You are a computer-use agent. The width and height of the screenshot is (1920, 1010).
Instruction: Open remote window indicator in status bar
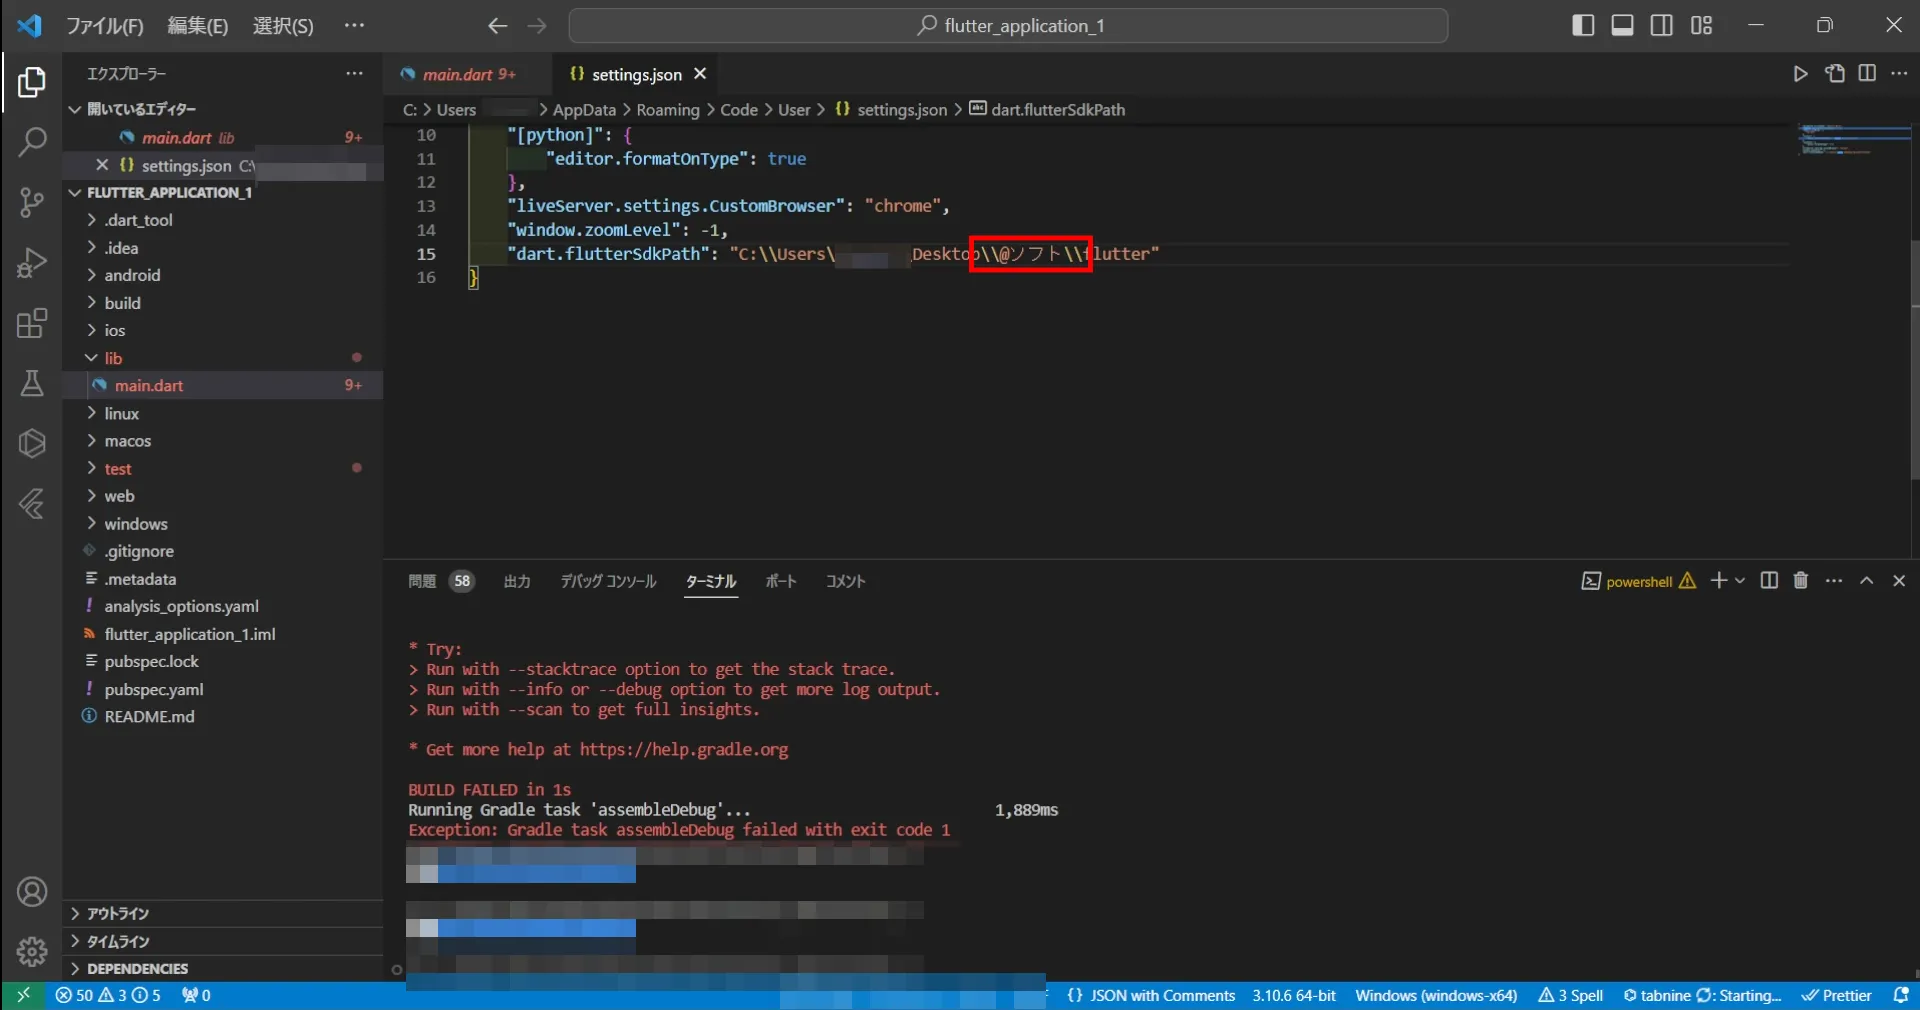coord(23,996)
